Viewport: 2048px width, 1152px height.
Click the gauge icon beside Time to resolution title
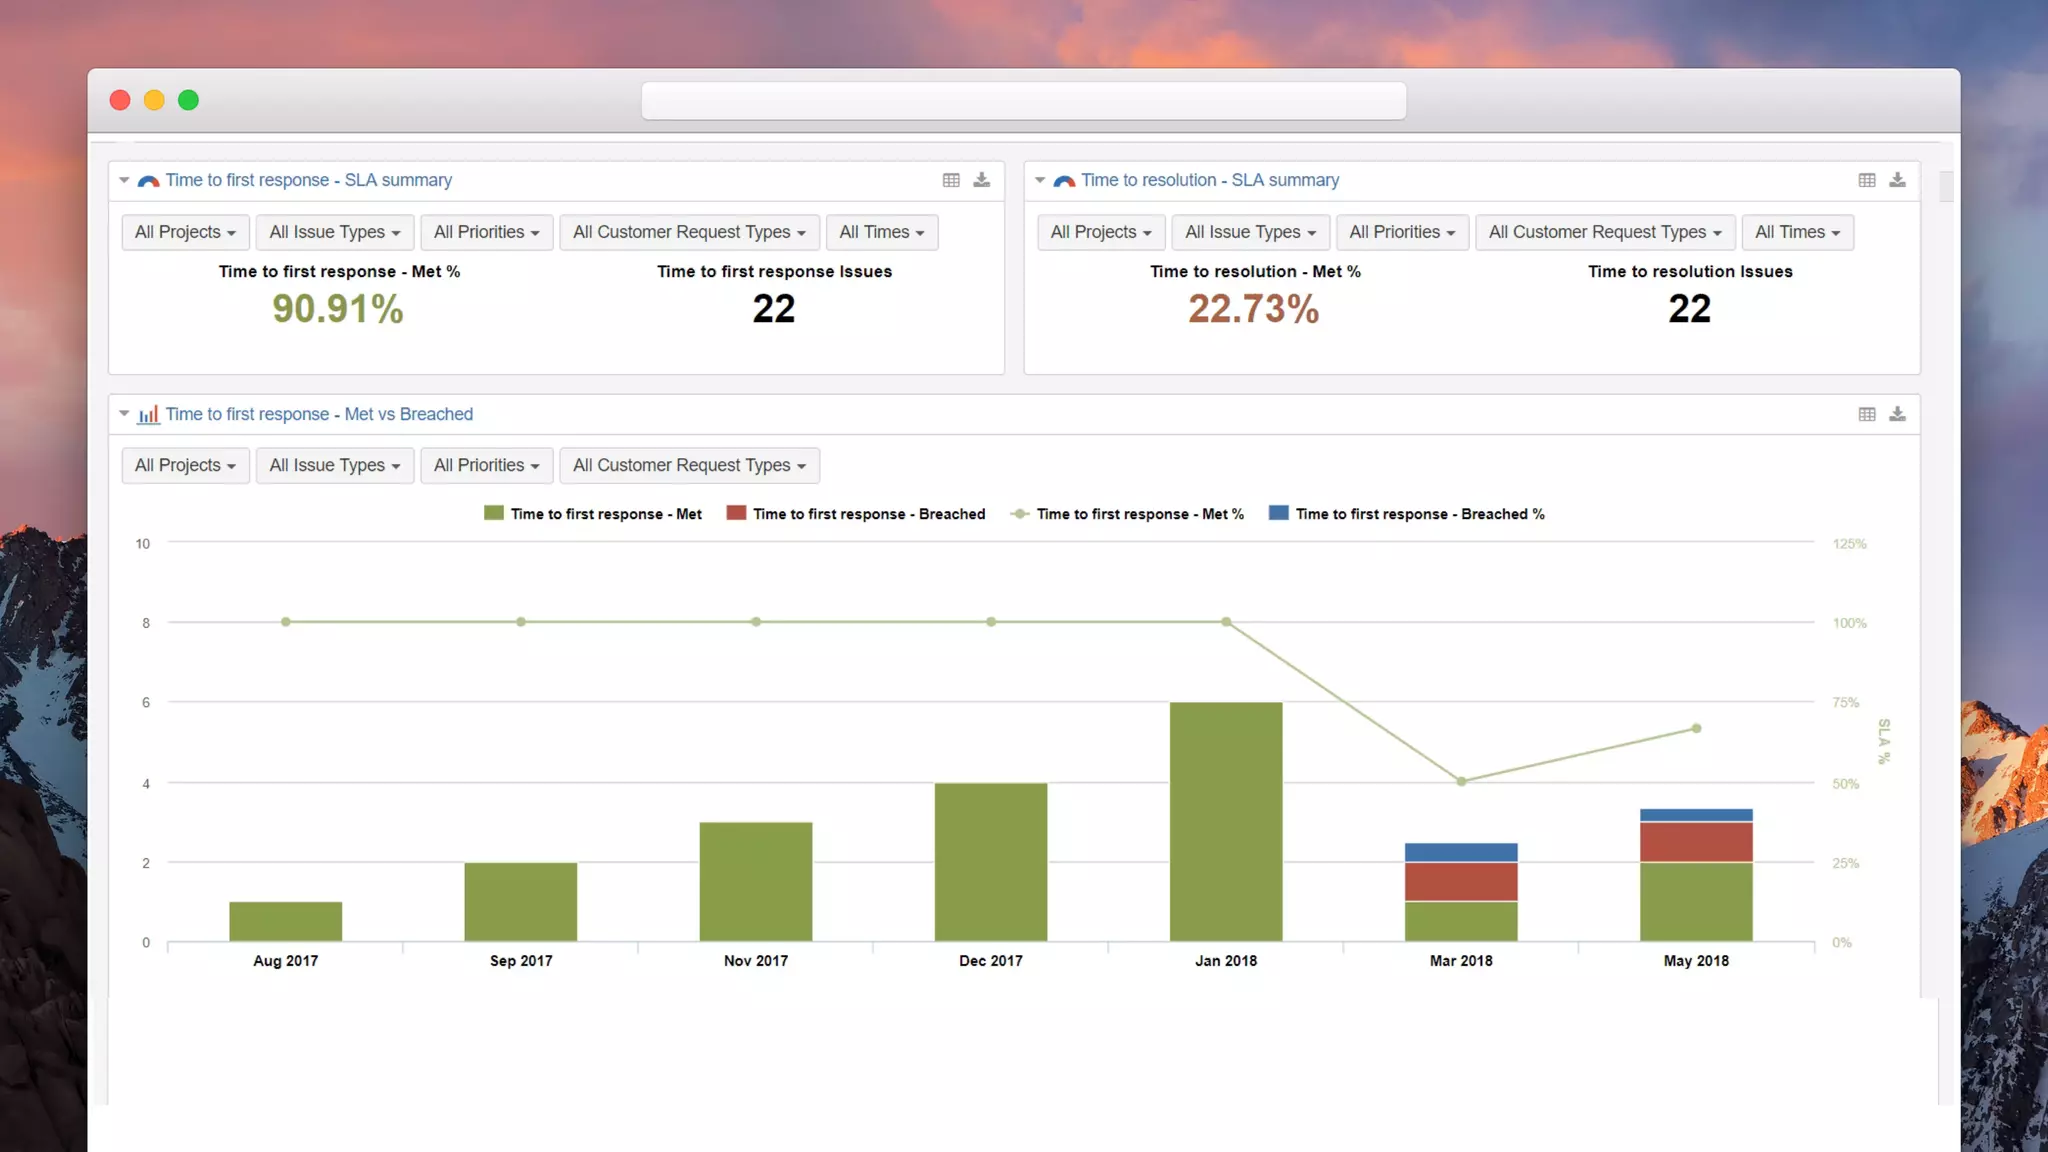1064,181
